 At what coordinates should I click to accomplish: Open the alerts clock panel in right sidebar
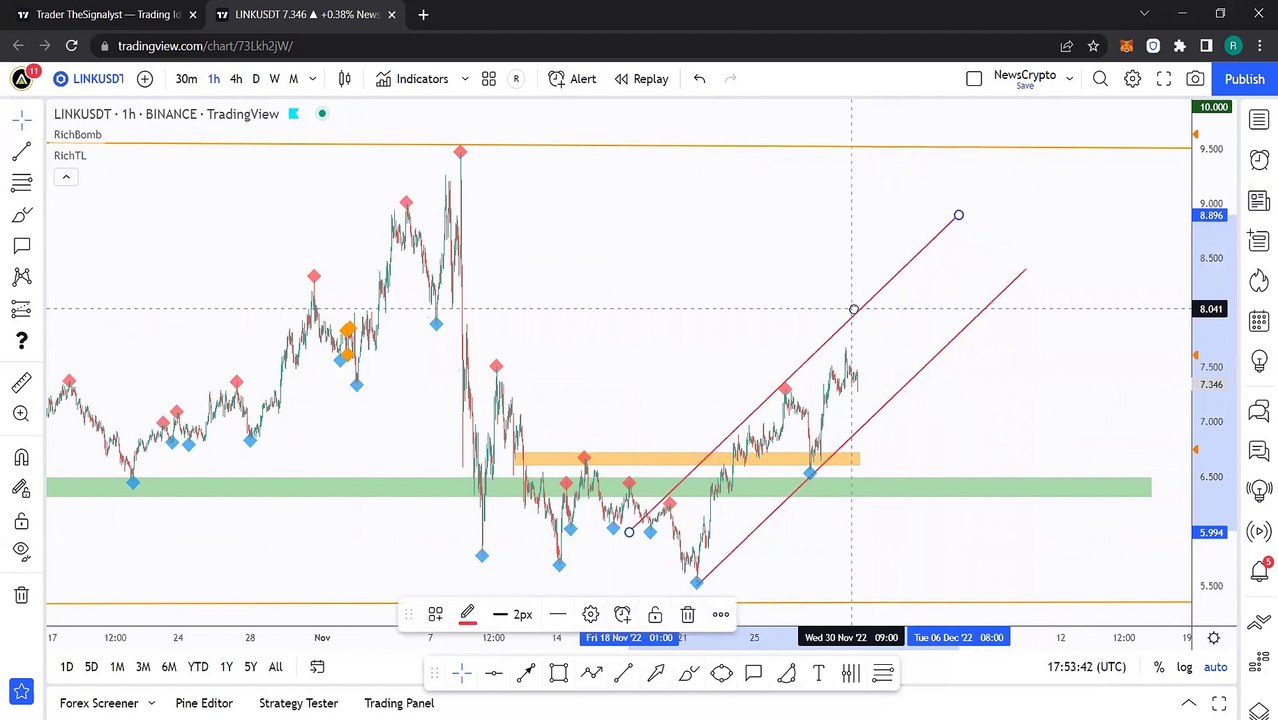[x=1258, y=160]
